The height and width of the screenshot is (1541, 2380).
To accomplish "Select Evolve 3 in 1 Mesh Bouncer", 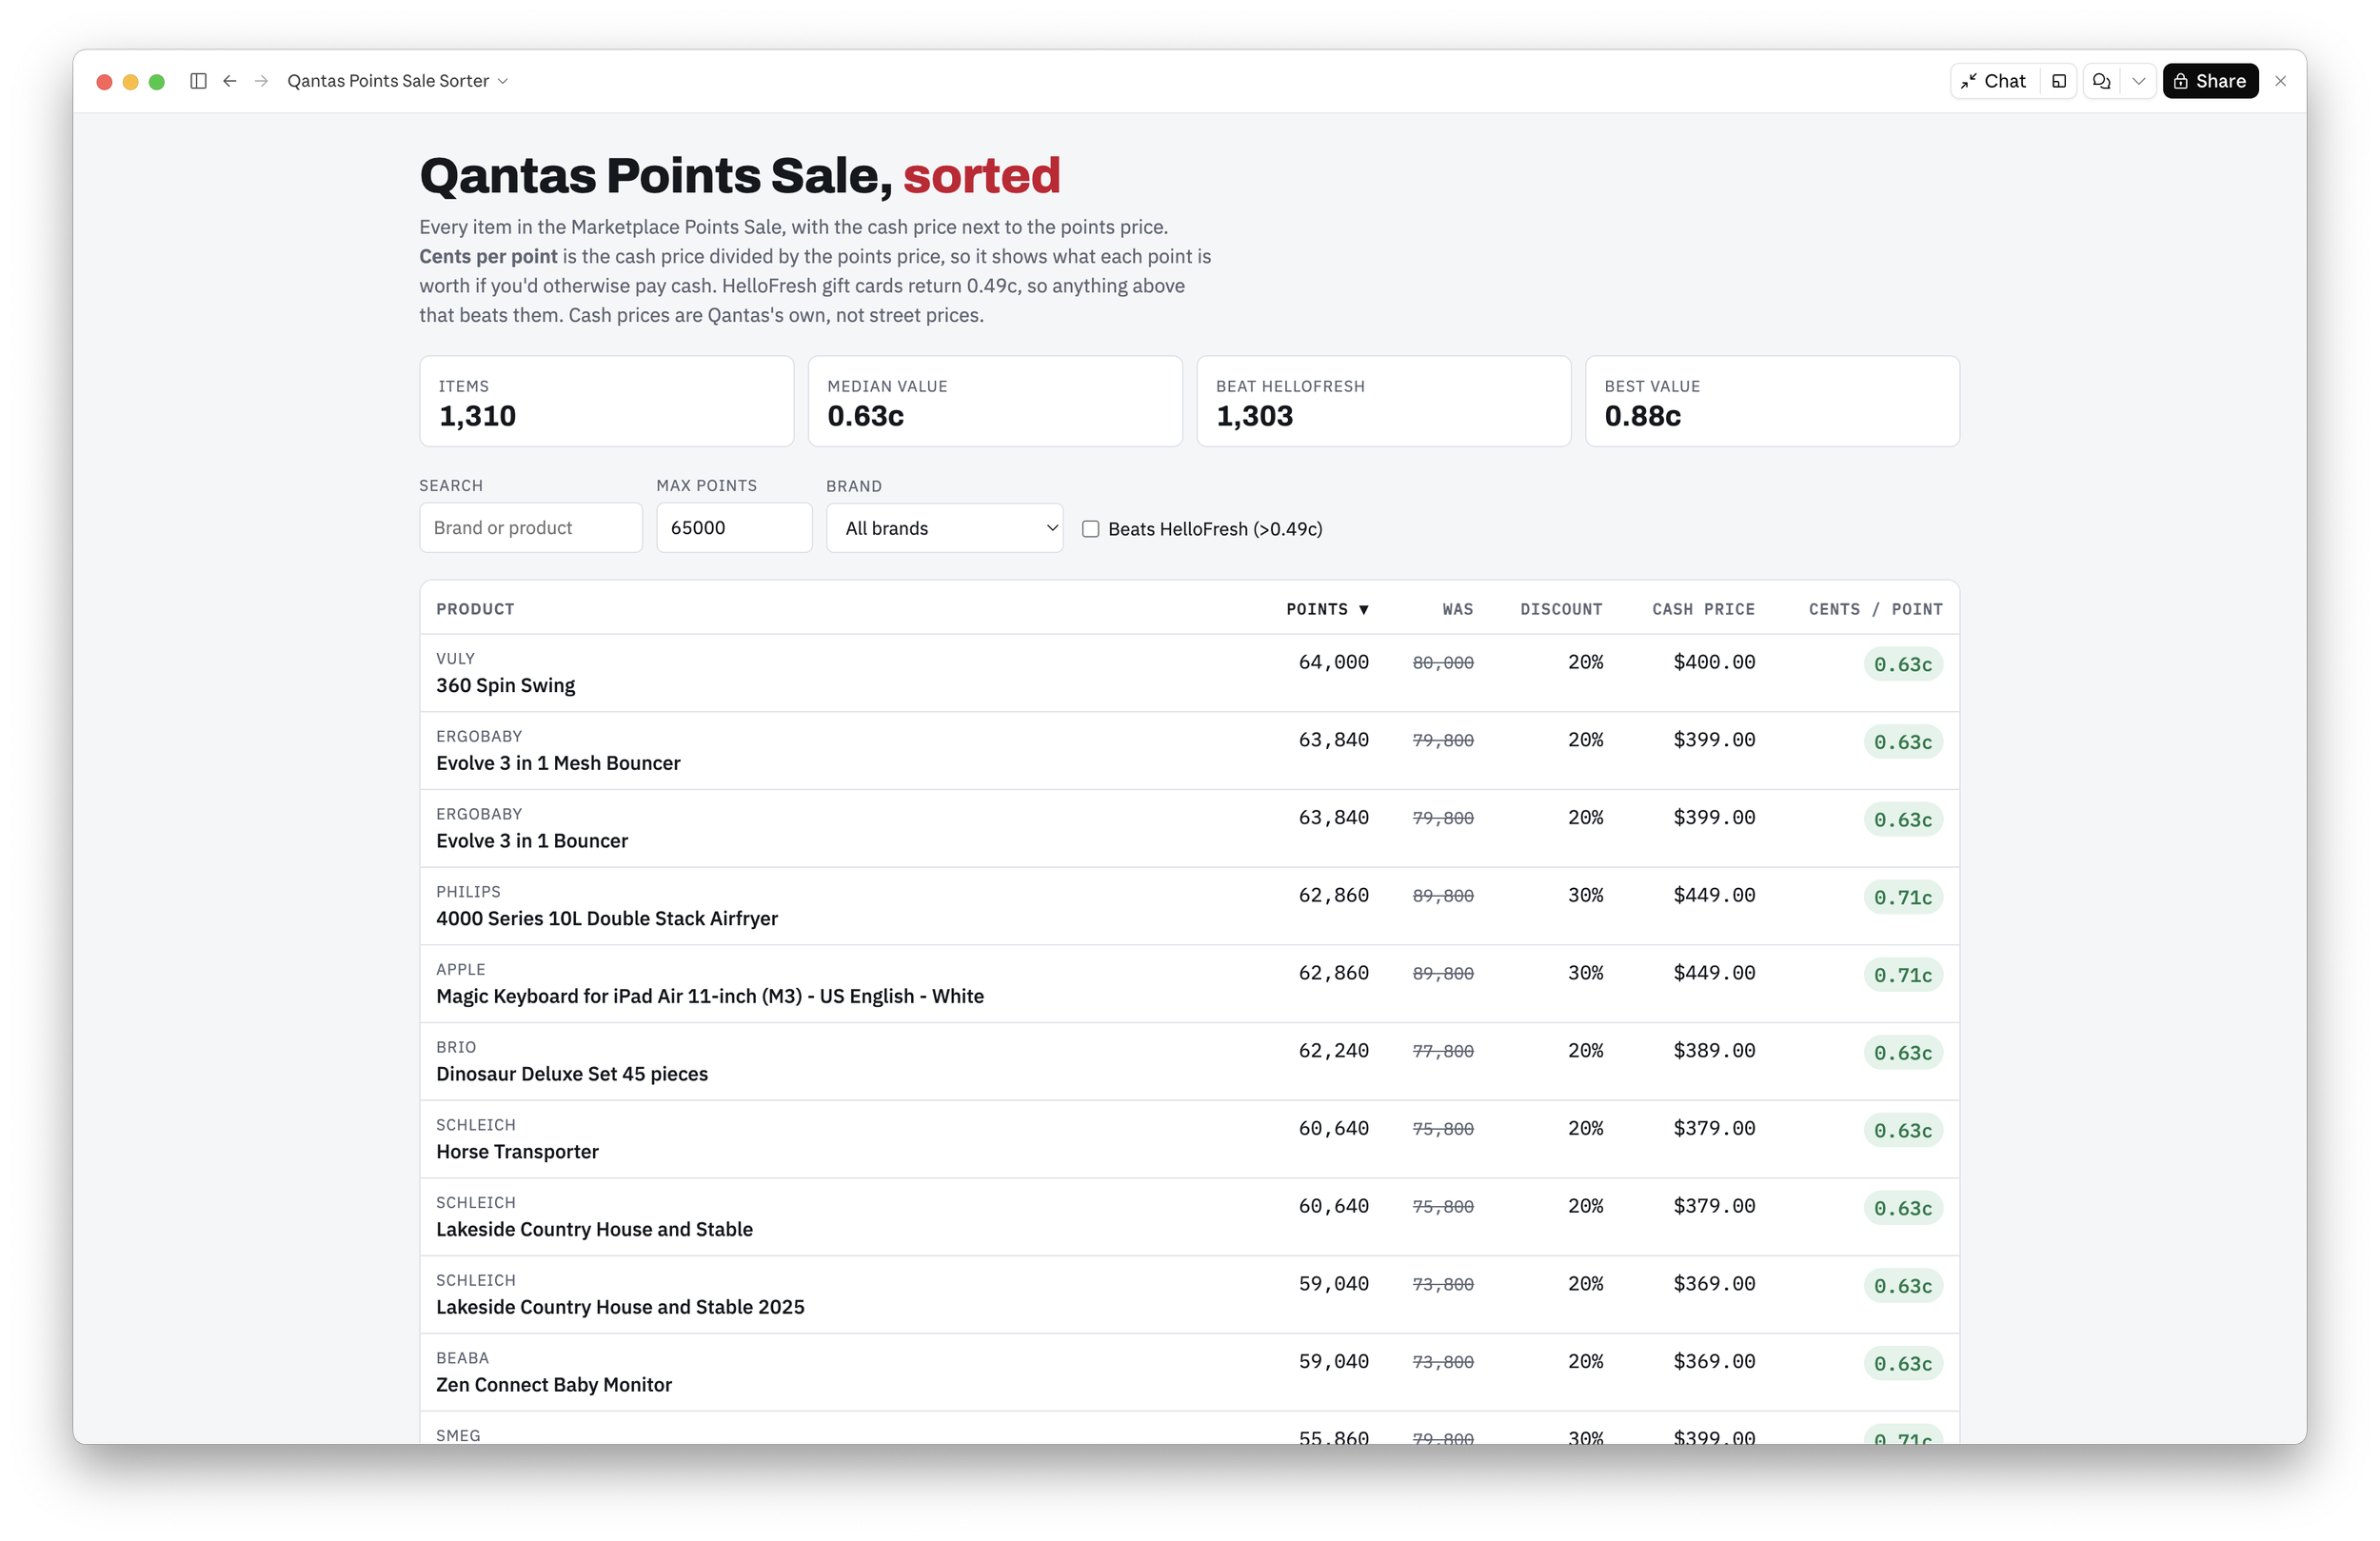I will click(x=558, y=763).
